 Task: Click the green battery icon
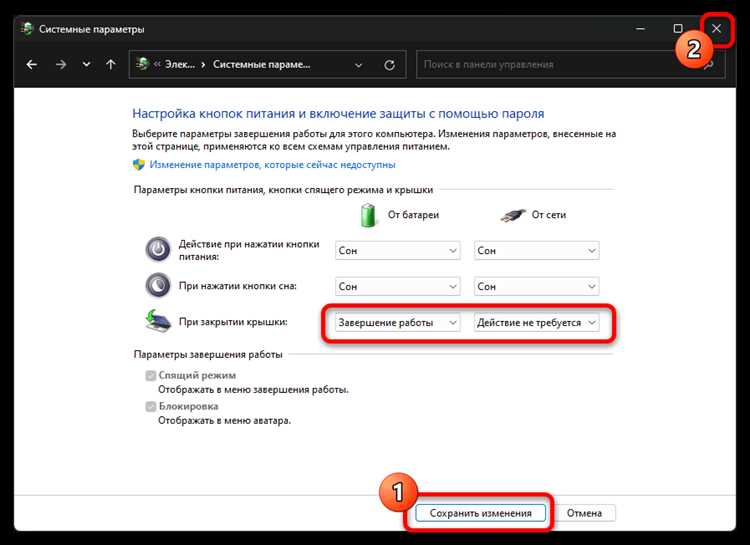(x=368, y=215)
